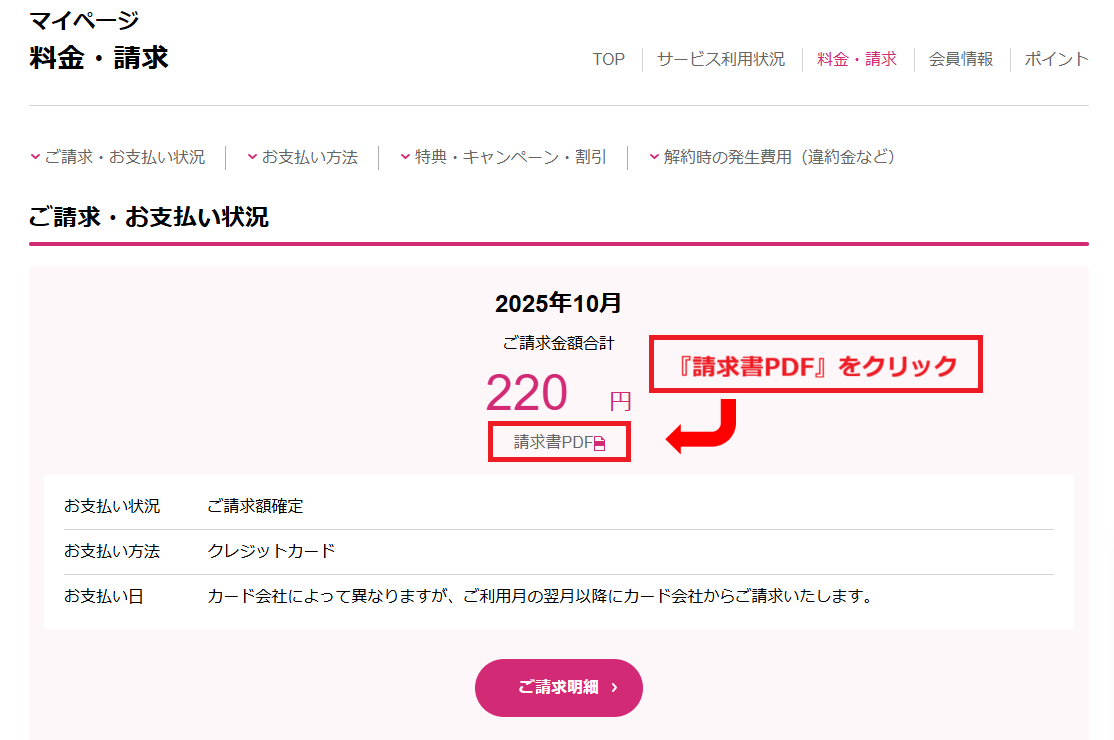
Task: Click chevron beside ご請求・お支払い状況 link
Action: [x=35, y=157]
